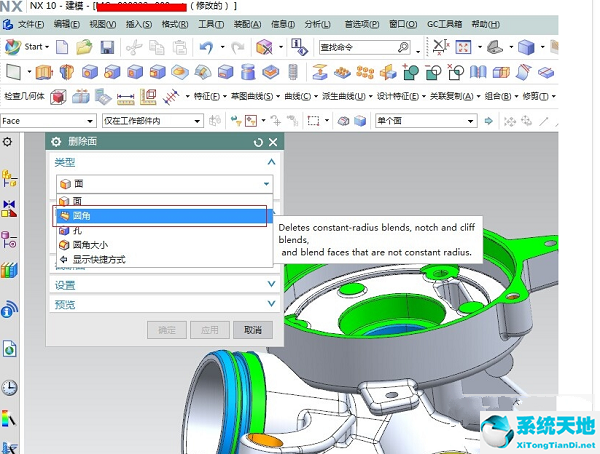Open the 格式(R) menu
600x454 pixels.
point(174,24)
